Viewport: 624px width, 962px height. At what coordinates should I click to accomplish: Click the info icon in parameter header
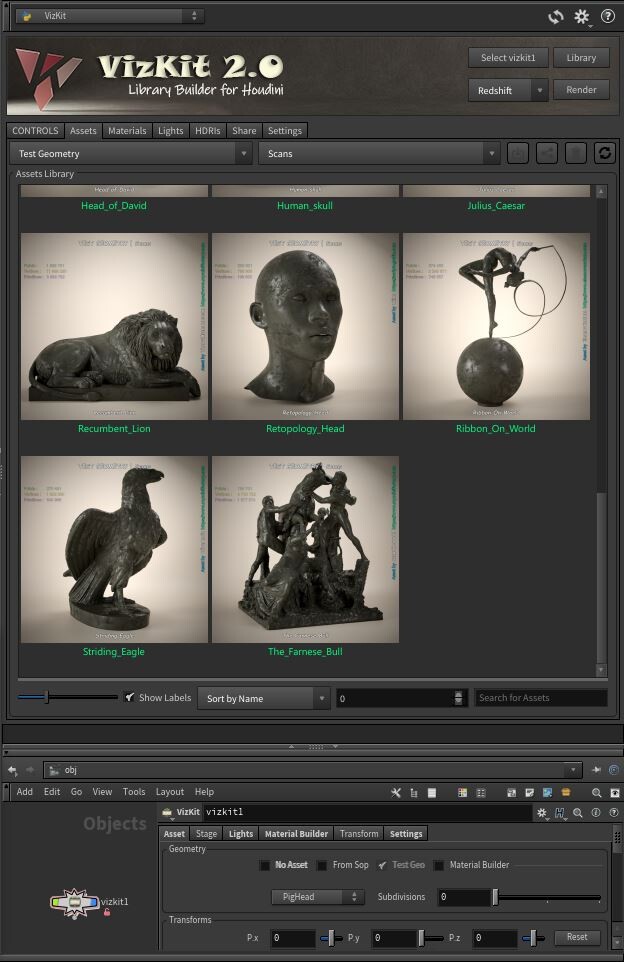pos(596,812)
